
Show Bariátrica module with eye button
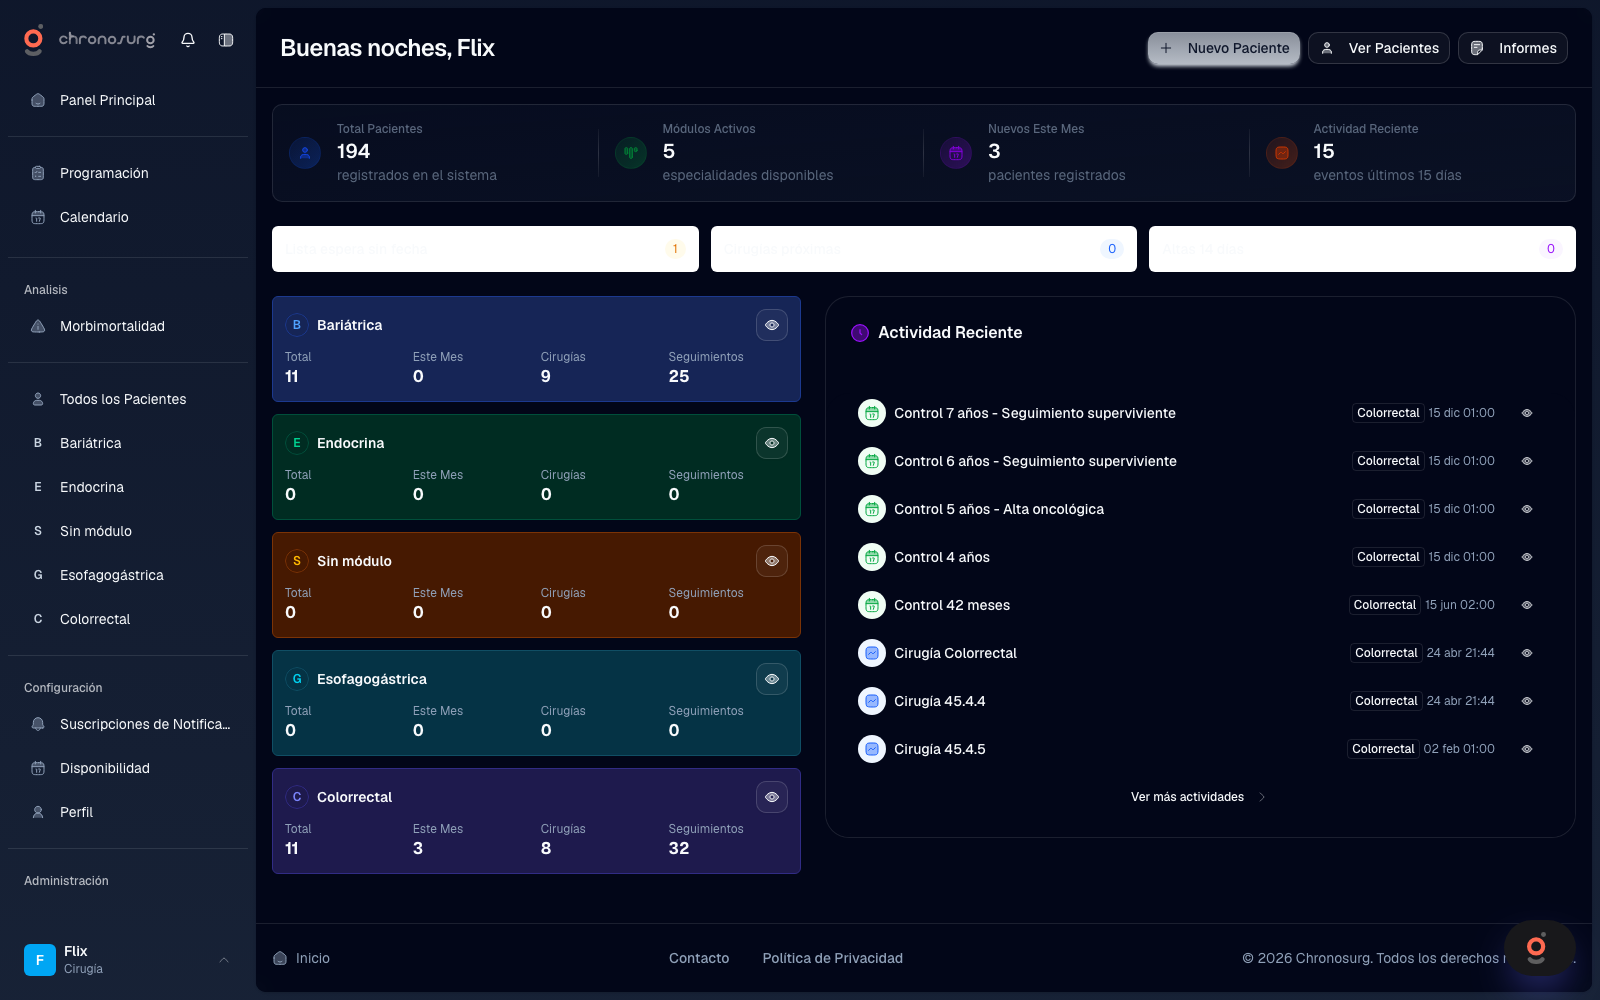point(772,325)
